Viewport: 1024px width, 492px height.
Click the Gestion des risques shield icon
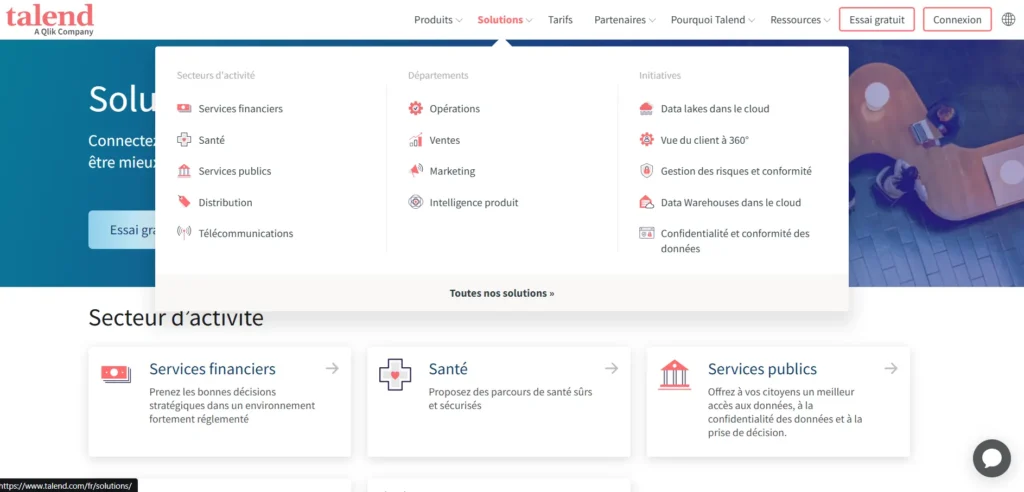tap(647, 171)
